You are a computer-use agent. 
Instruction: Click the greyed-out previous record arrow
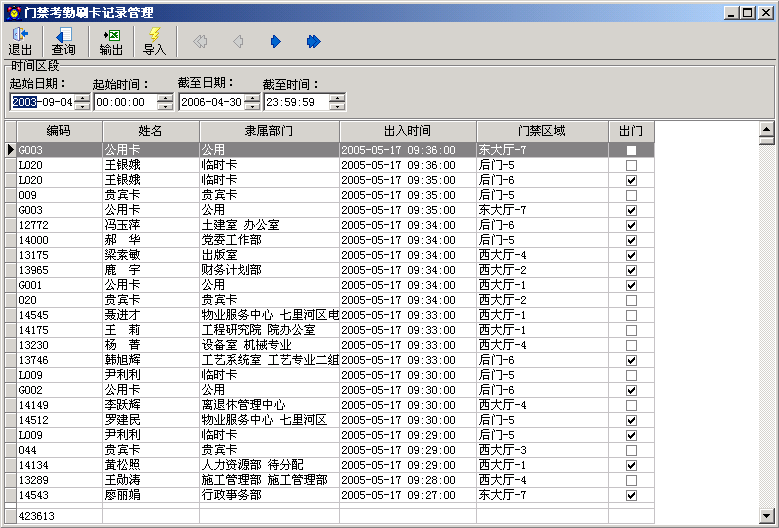click(x=237, y=41)
